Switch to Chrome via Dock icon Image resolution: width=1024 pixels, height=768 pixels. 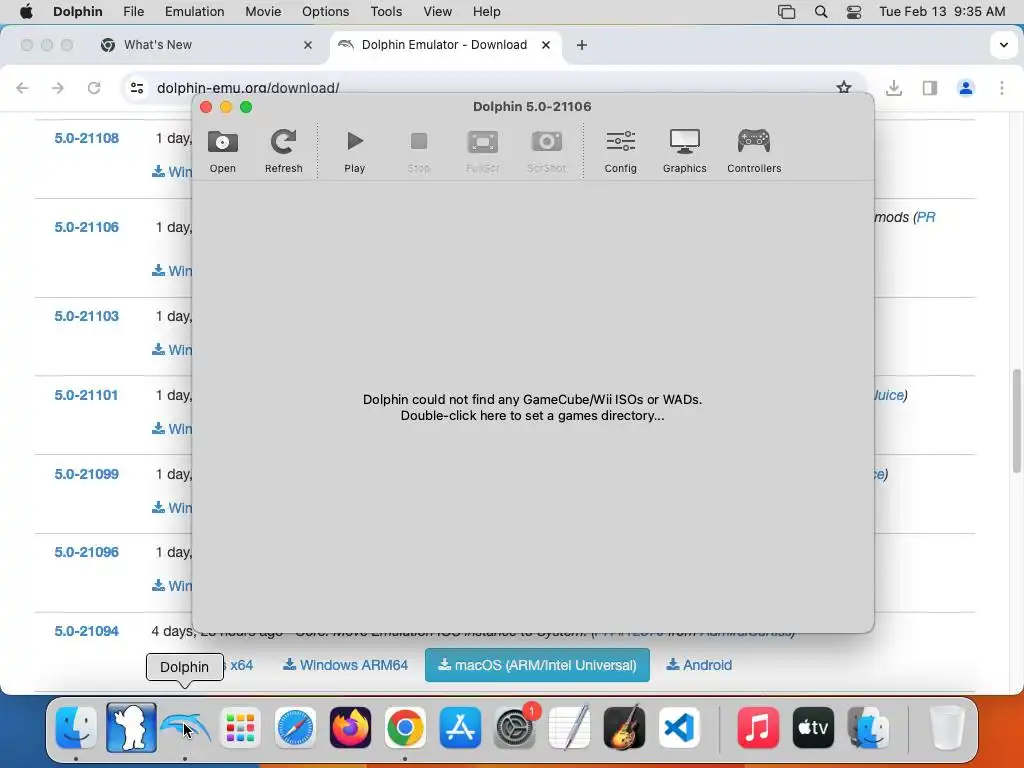pos(405,728)
